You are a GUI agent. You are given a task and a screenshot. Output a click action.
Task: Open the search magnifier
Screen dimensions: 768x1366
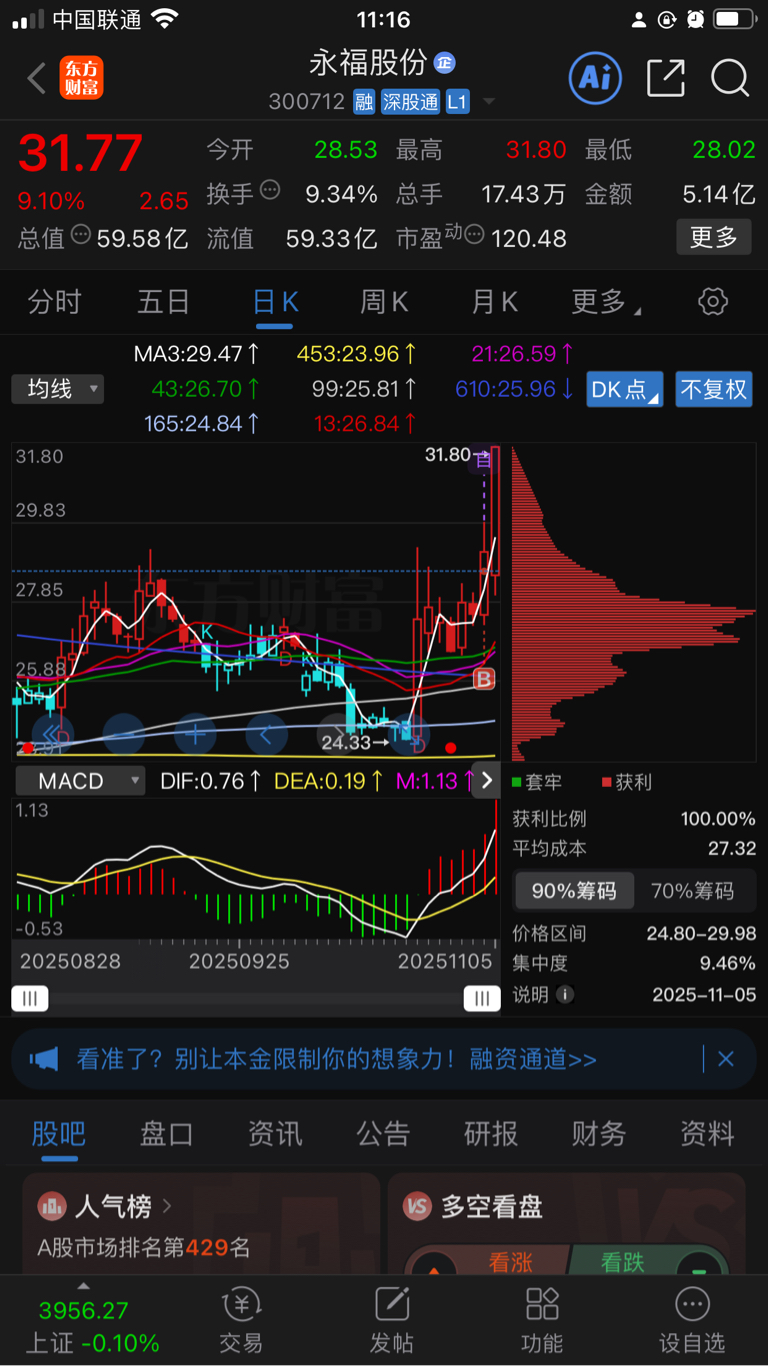pos(730,77)
